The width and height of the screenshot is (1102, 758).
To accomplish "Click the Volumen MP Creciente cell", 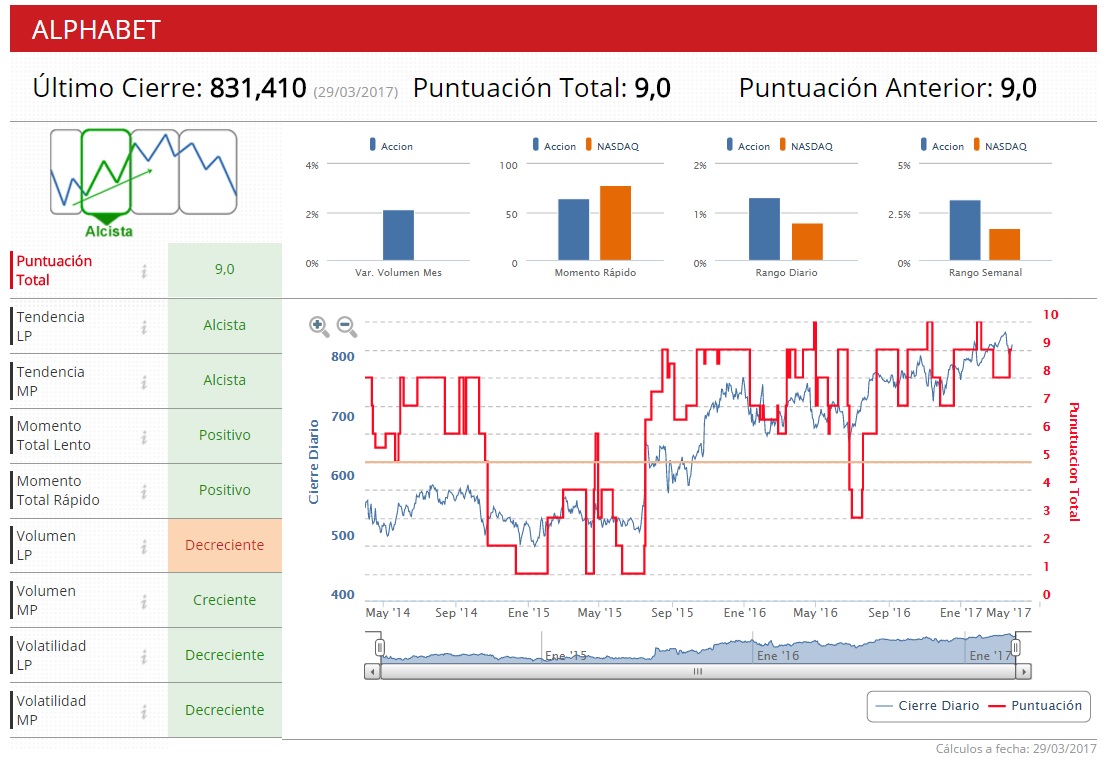I will (225, 601).
